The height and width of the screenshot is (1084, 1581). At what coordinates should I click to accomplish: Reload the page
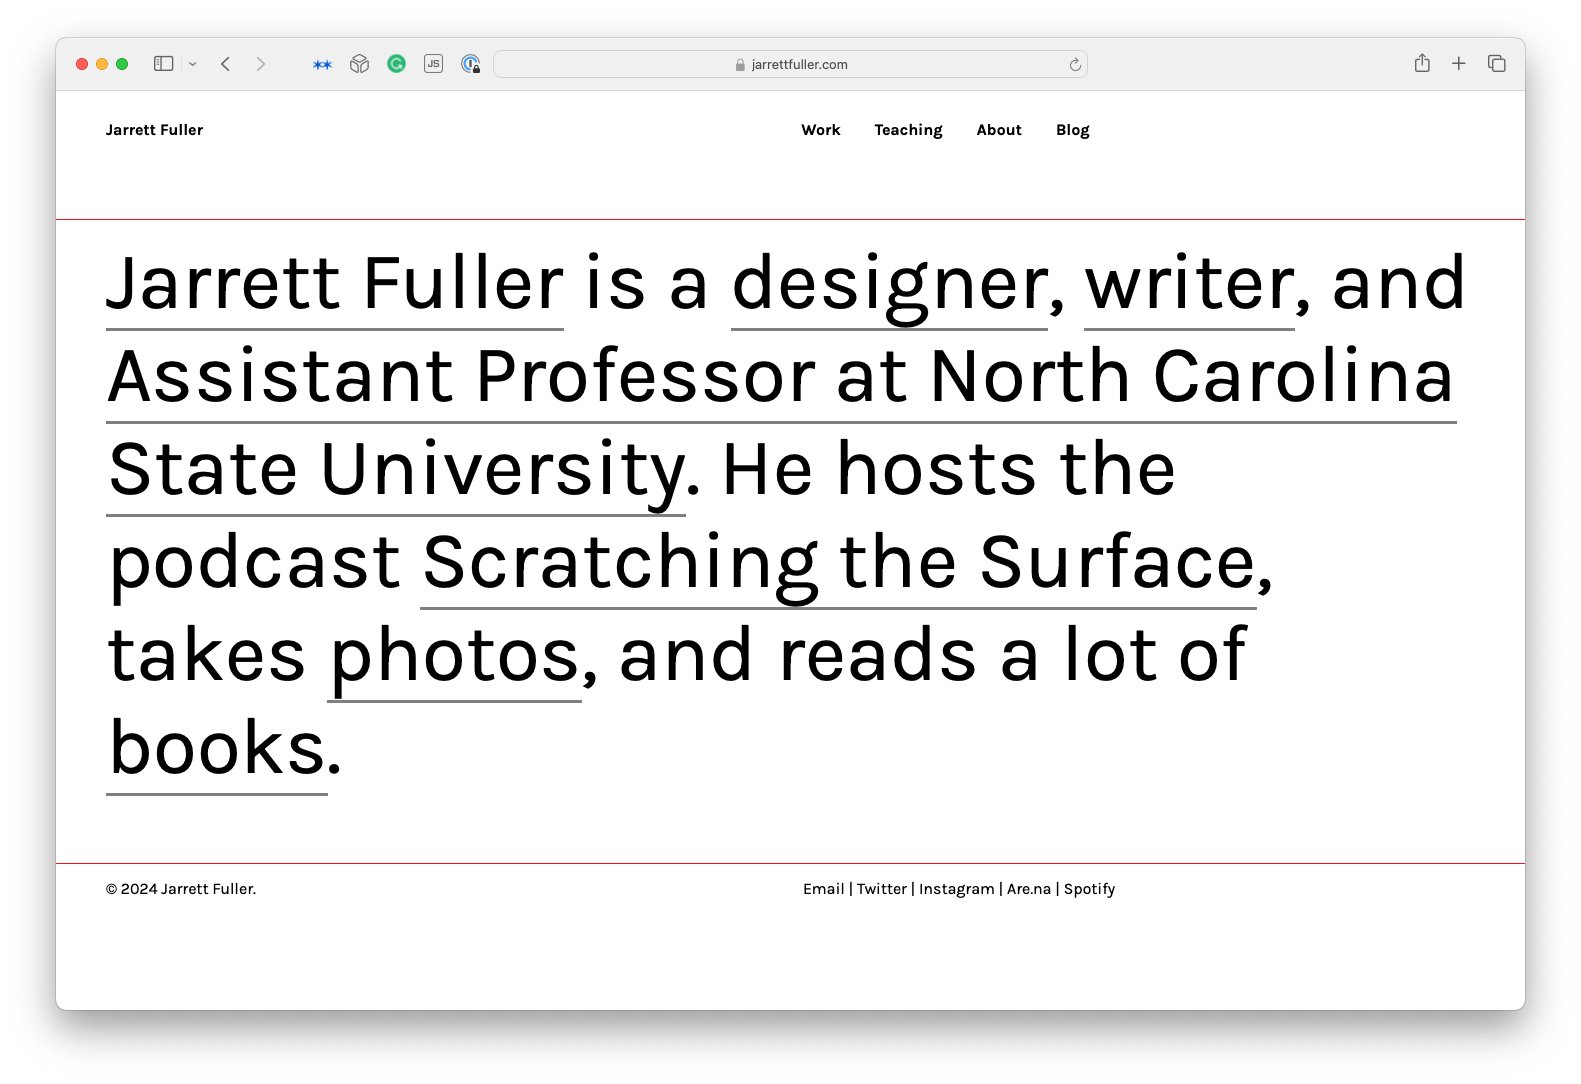tap(1075, 64)
